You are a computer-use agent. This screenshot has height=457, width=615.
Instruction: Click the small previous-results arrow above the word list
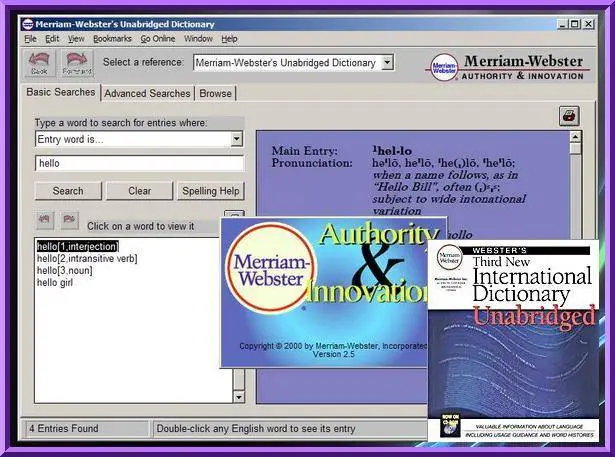[x=45, y=219]
